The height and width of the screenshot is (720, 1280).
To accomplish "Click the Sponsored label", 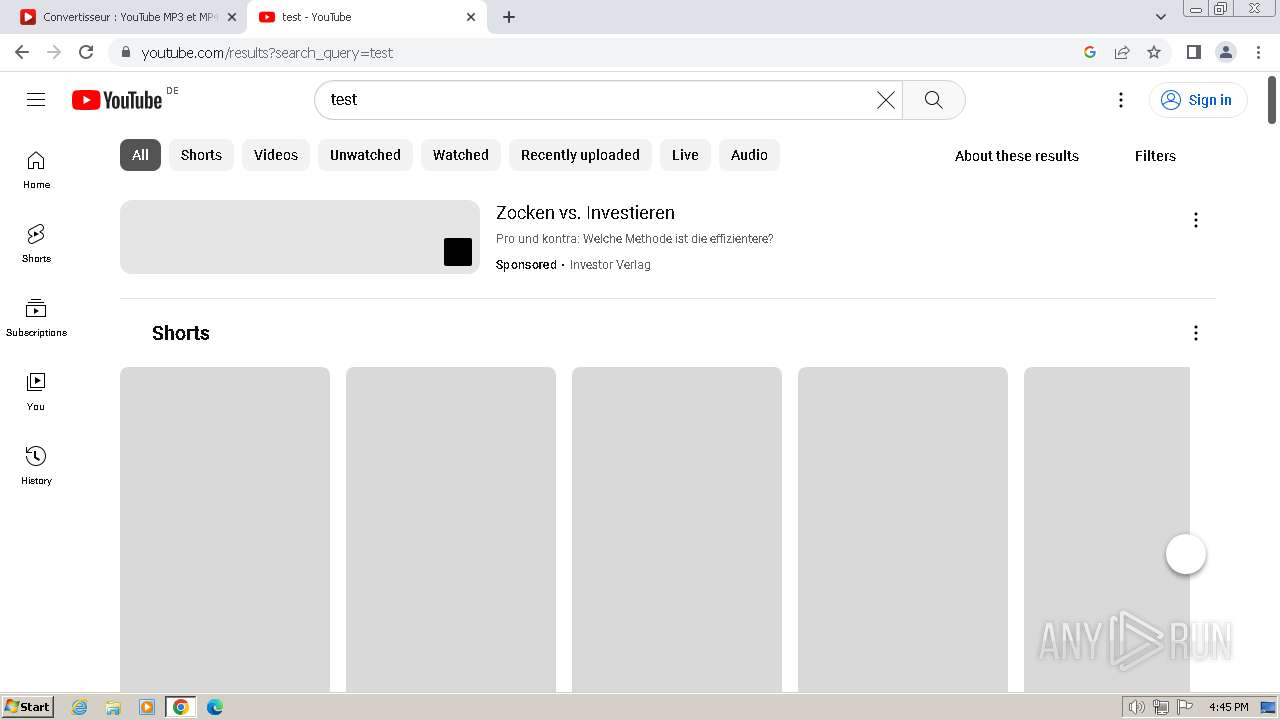I will coord(526,265).
